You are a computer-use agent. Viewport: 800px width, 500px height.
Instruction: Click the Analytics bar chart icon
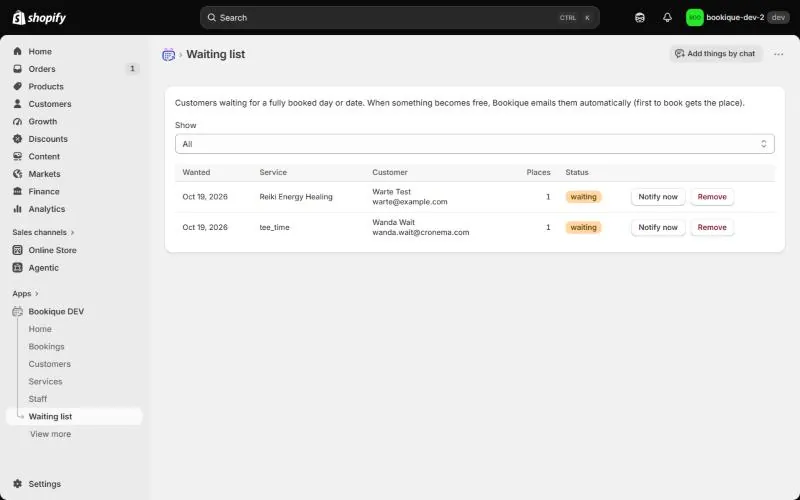tap(17, 209)
